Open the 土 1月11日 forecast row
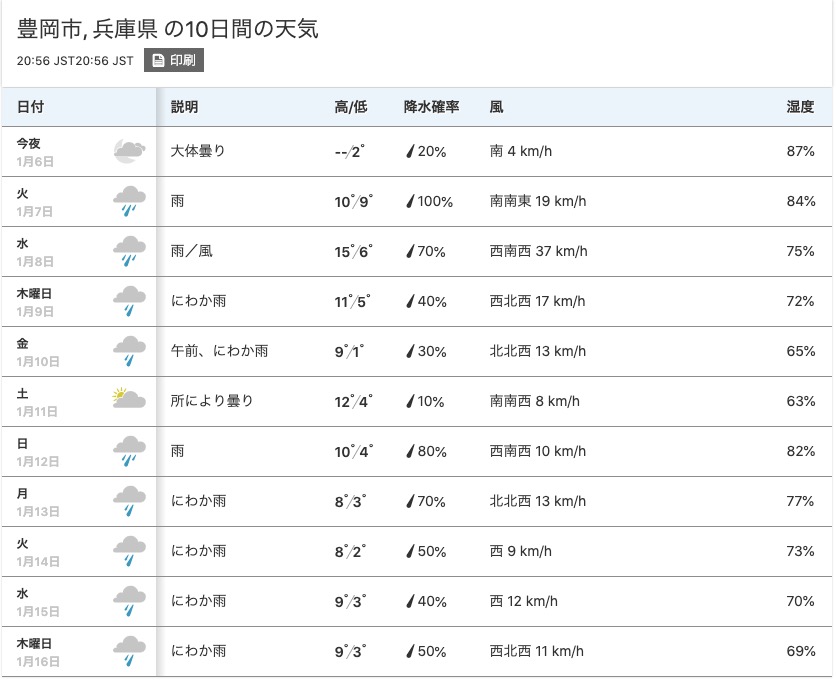The height and width of the screenshot is (681, 836). (417, 402)
